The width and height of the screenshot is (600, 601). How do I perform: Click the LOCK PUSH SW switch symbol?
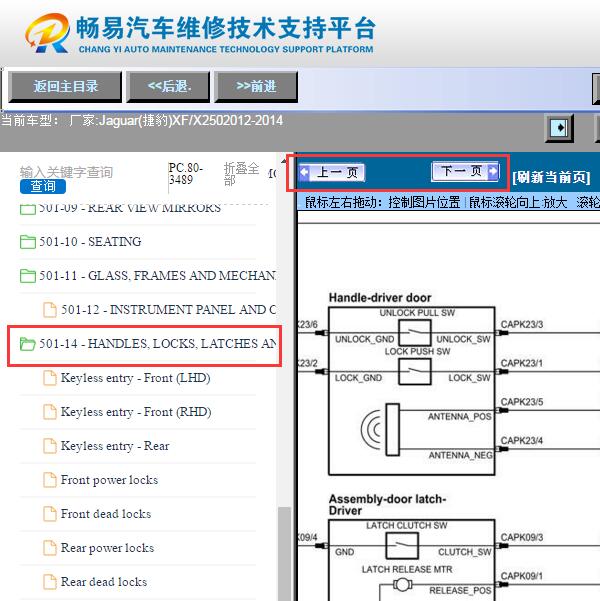coord(414,371)
